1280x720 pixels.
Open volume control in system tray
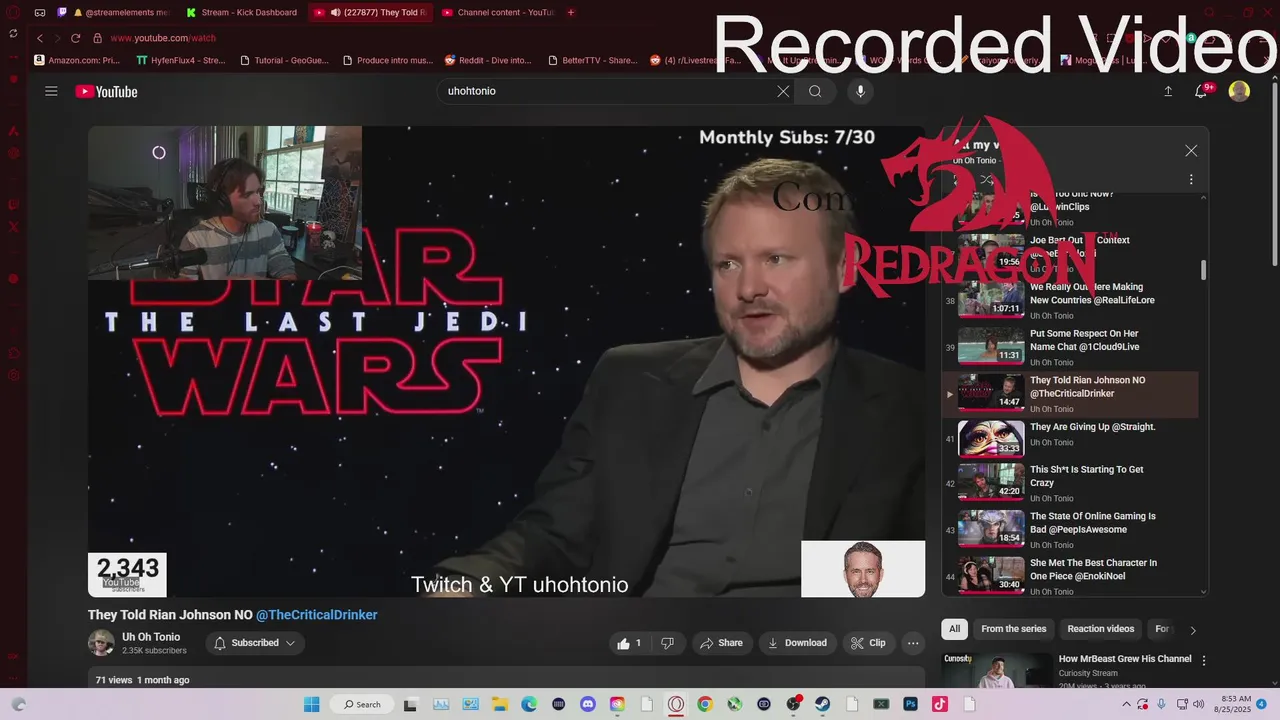point(1198,704)
